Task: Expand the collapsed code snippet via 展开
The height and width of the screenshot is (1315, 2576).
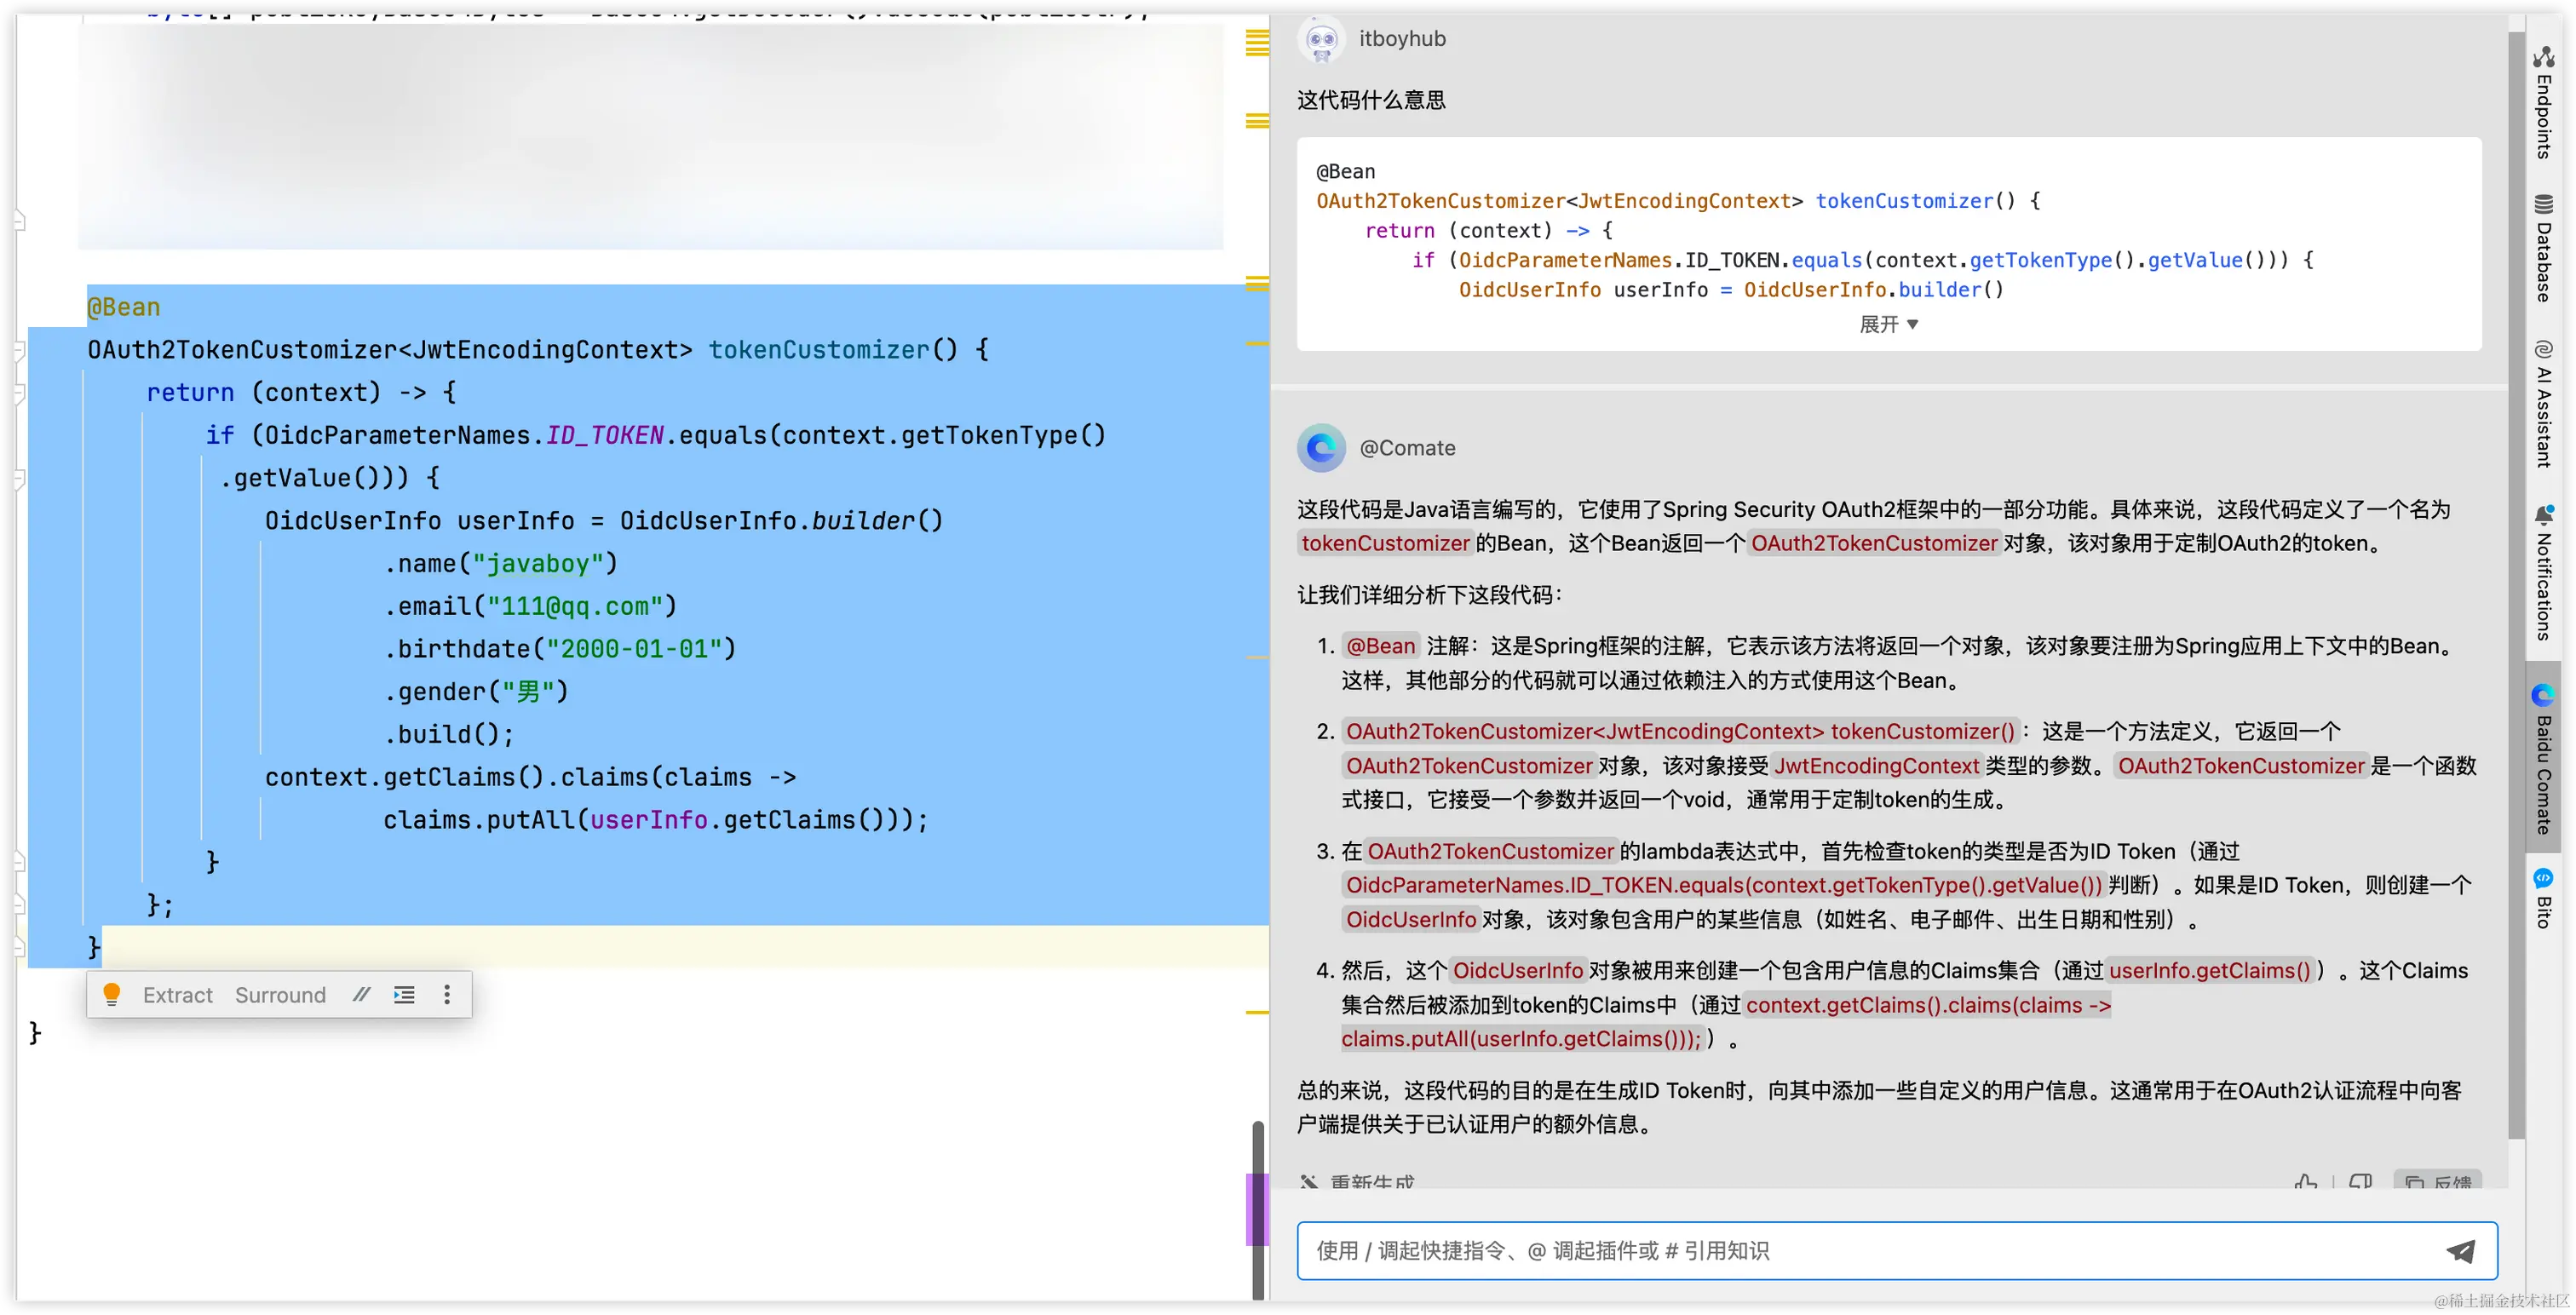Action: click(1888, 324)
